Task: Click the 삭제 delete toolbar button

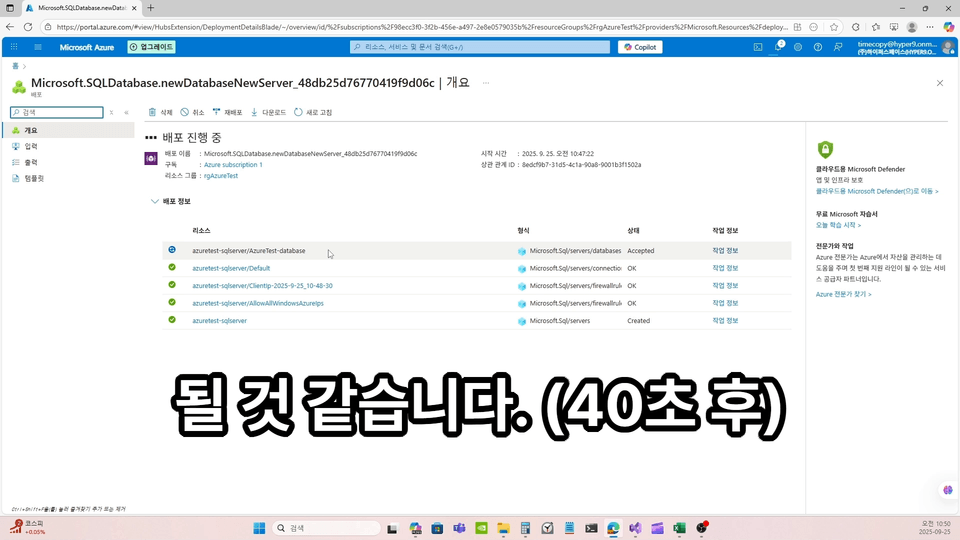Action: pyautogui.click(x=160, y=113)
